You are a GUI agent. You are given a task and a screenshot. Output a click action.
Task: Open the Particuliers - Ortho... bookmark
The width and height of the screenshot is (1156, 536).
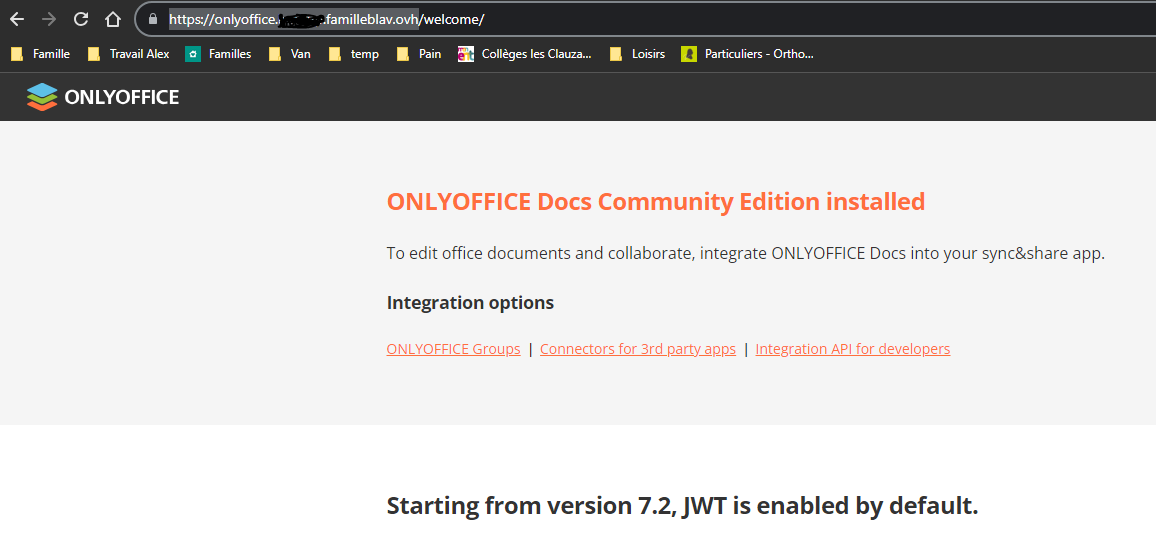pyautogui.click(x=748, y=54)
